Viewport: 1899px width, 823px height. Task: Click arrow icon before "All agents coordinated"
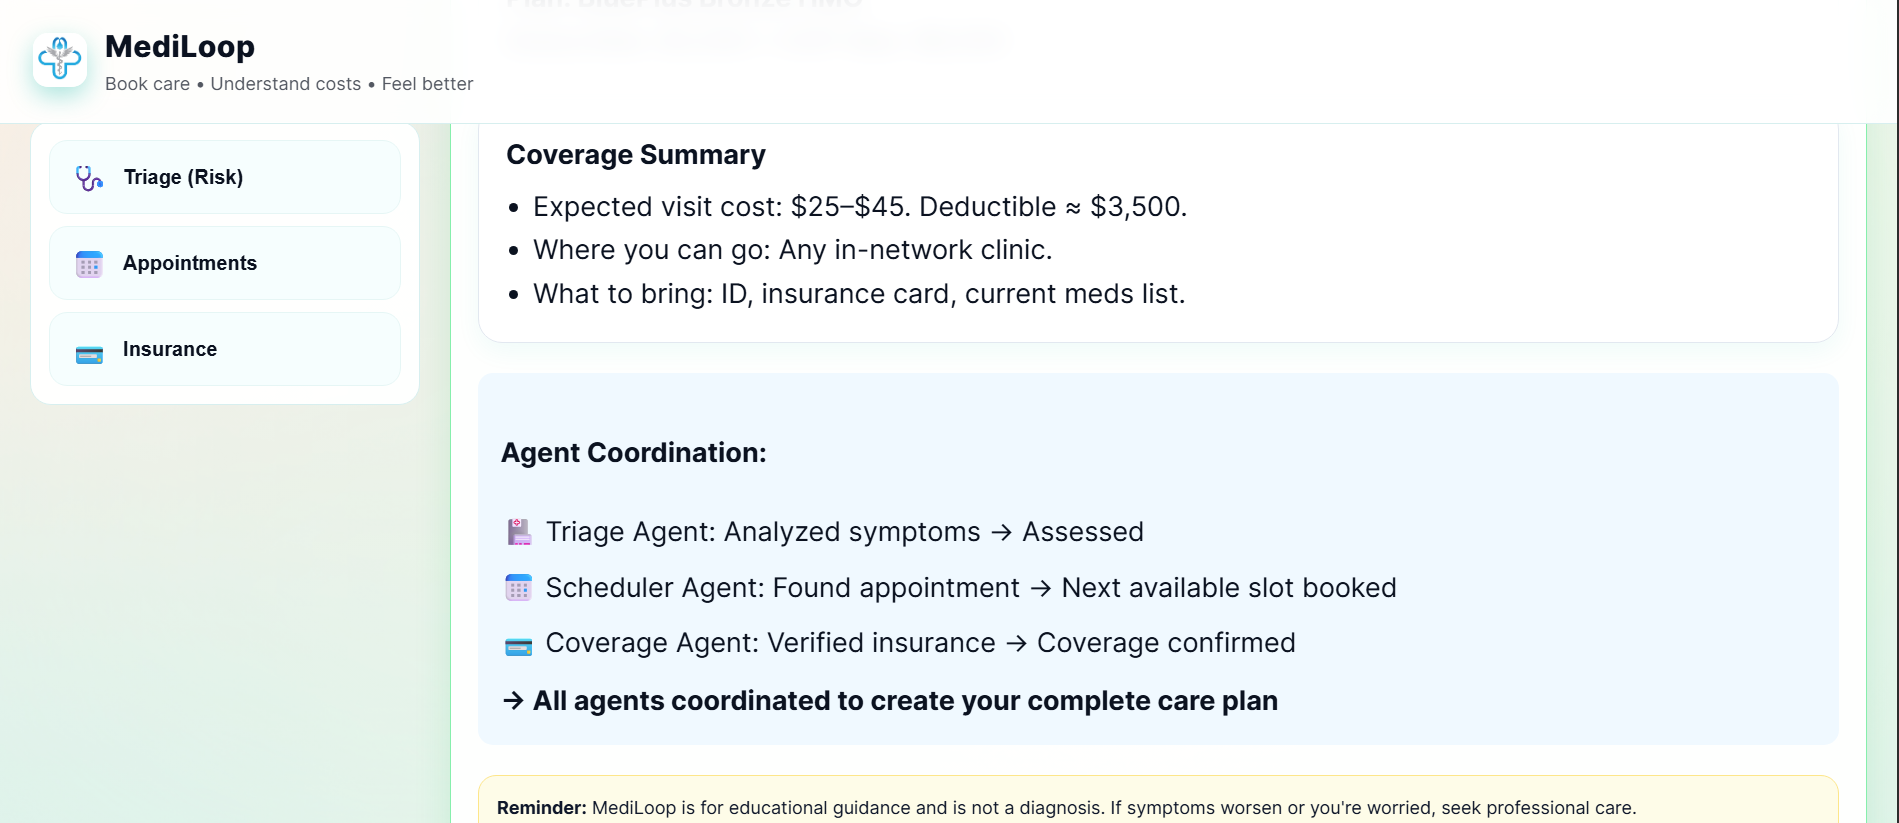coord(513,701)
